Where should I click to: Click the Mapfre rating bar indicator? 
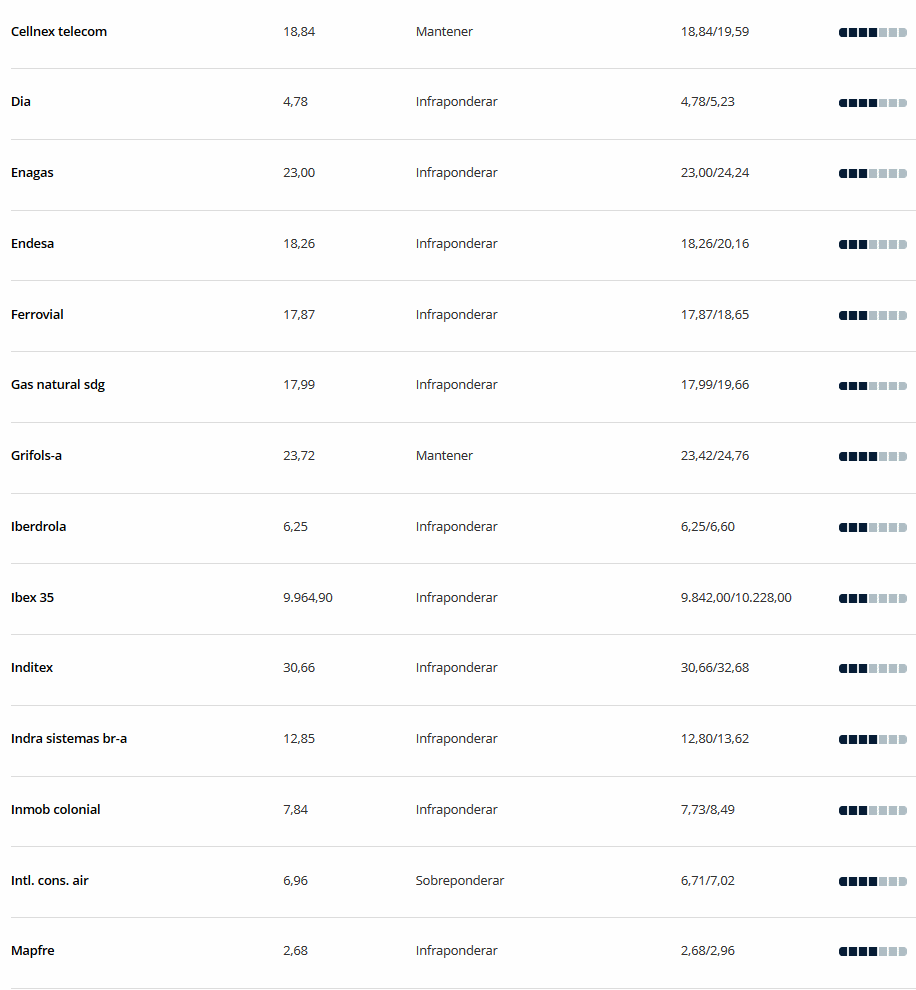(x=872, y=951)
